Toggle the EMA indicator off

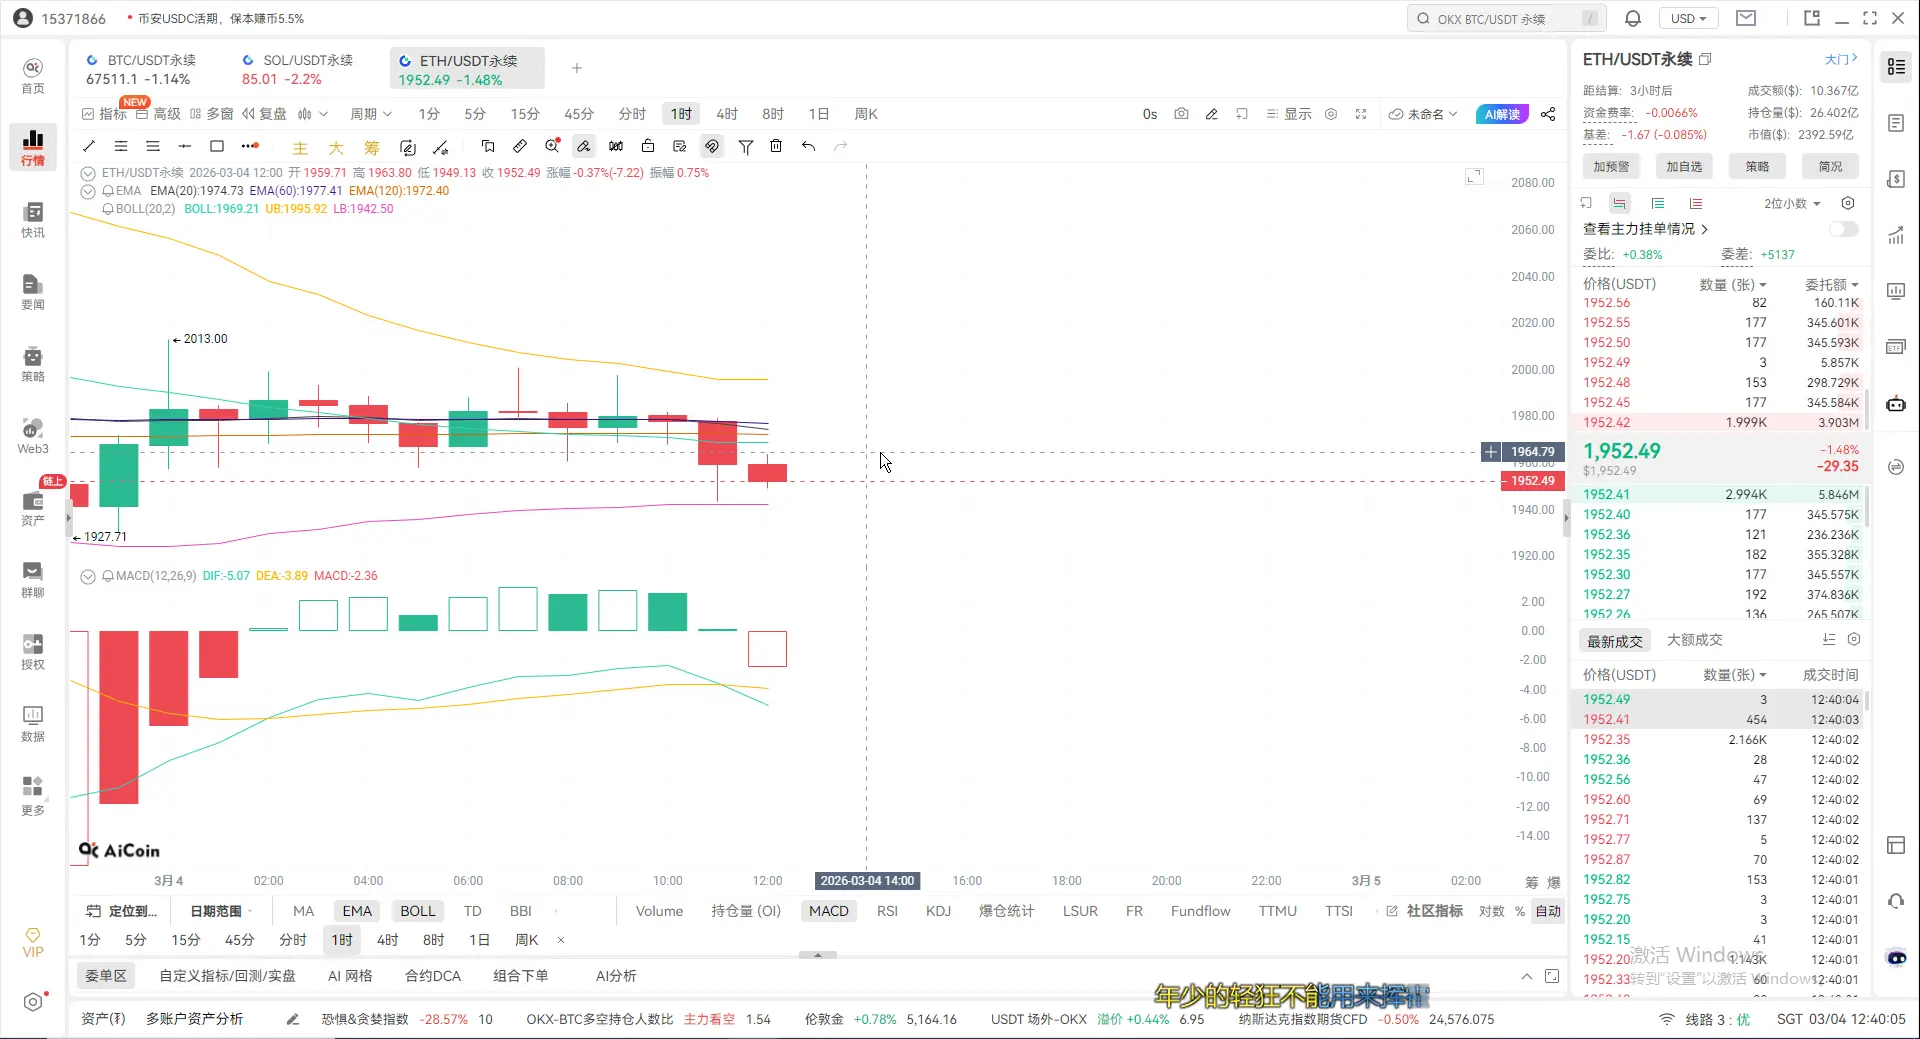[357, 911]
